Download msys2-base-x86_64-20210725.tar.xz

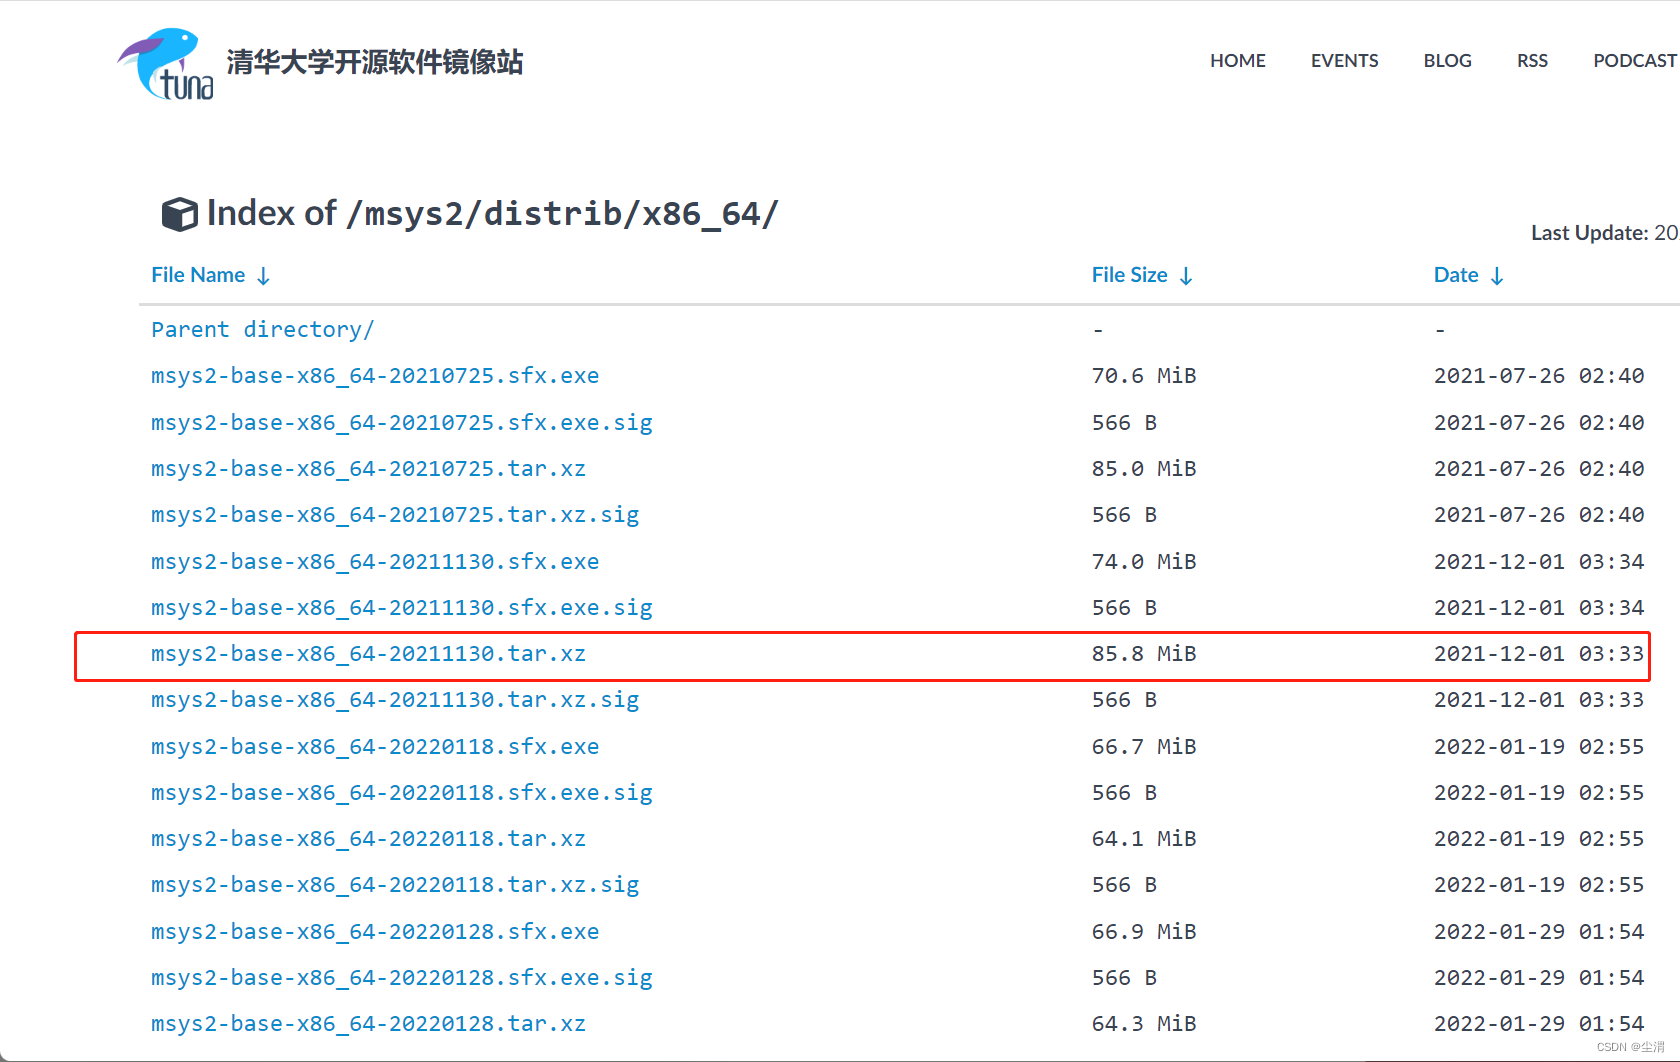tap(369, 469)
